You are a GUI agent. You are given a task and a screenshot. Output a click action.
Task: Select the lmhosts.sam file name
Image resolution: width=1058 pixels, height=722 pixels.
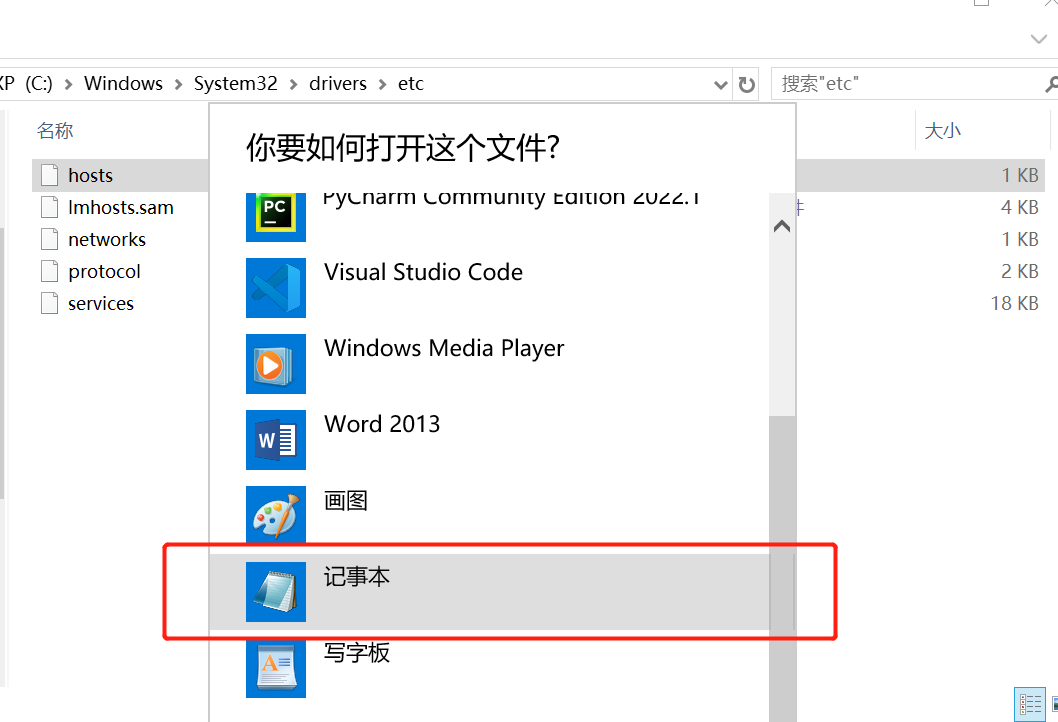pyautogui.click(x=121, y=207)
